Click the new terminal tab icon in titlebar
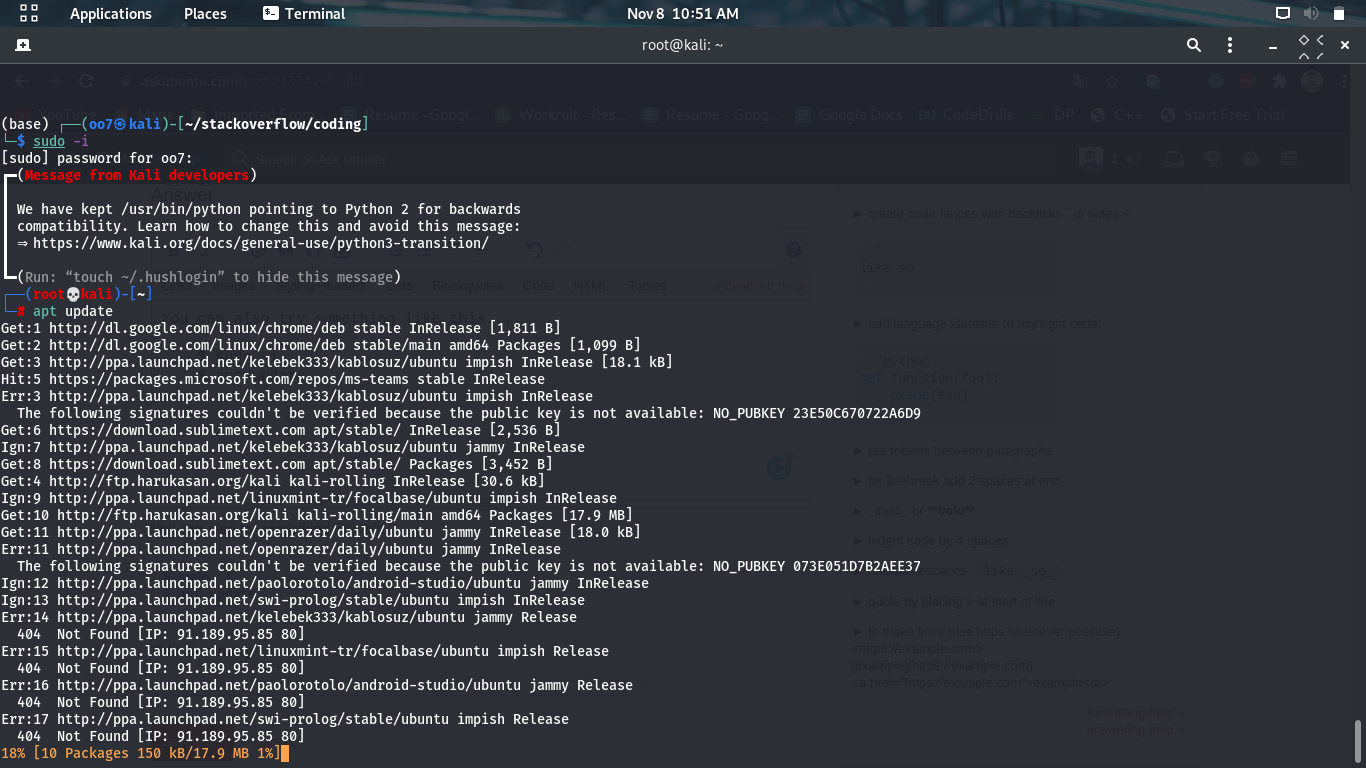This screenshot has height=768, width=1366. click(22, 45)
